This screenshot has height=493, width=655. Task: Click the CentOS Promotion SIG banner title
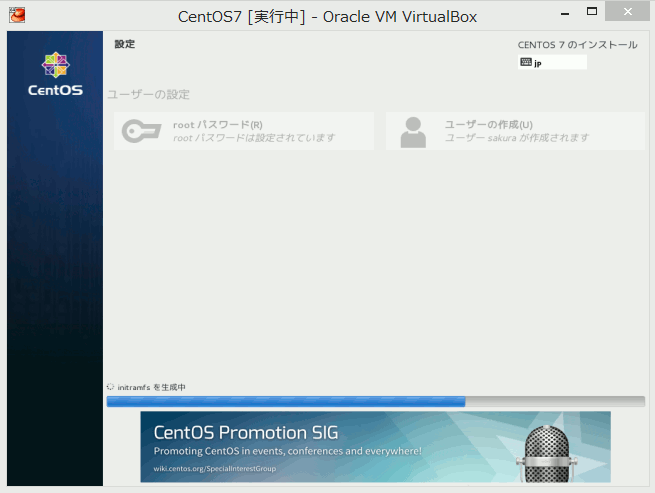click(x=246, y=433)
